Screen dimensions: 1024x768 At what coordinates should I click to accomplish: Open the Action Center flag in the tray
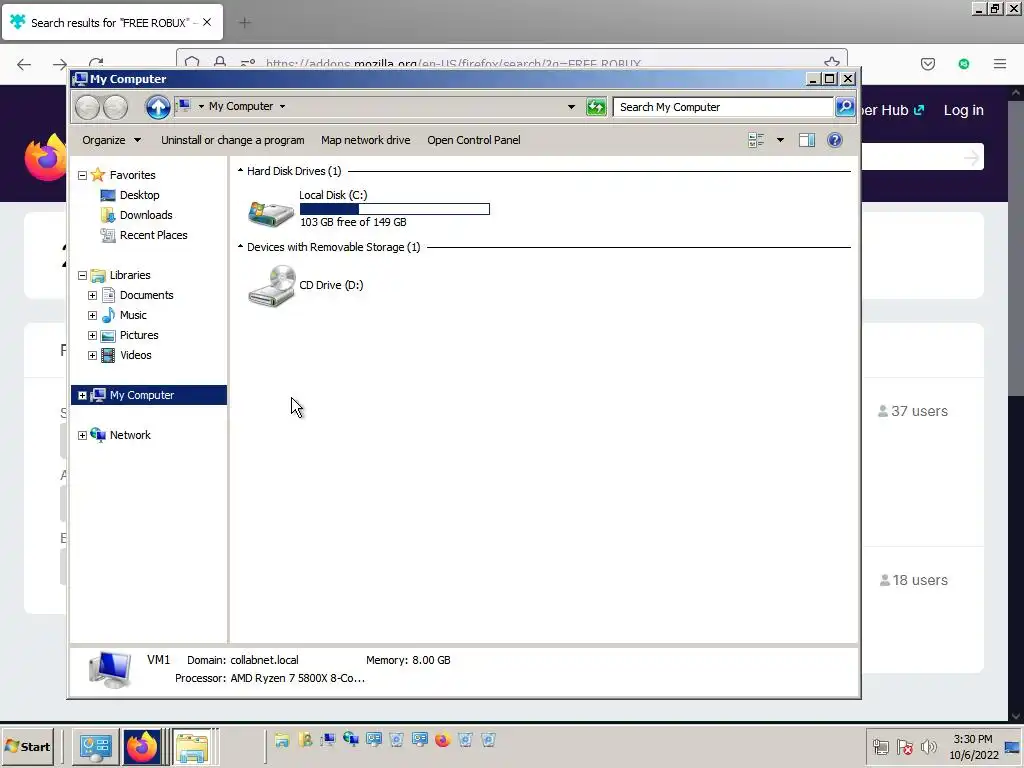904,746
